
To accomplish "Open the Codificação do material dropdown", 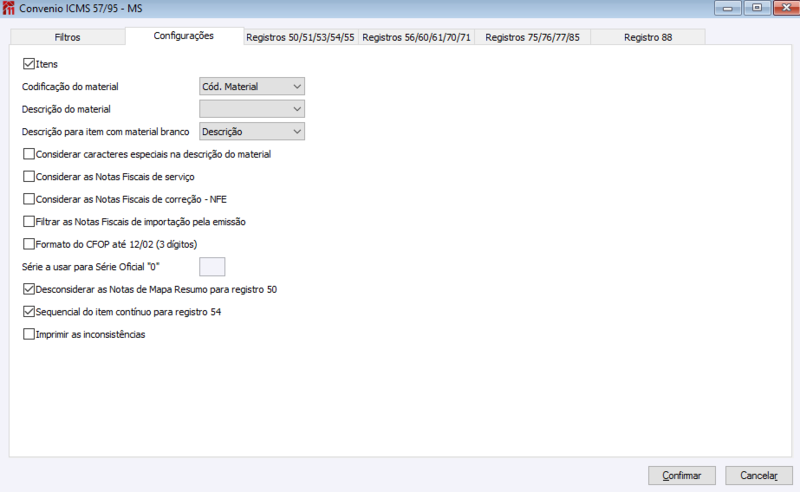I will [252, 87].
